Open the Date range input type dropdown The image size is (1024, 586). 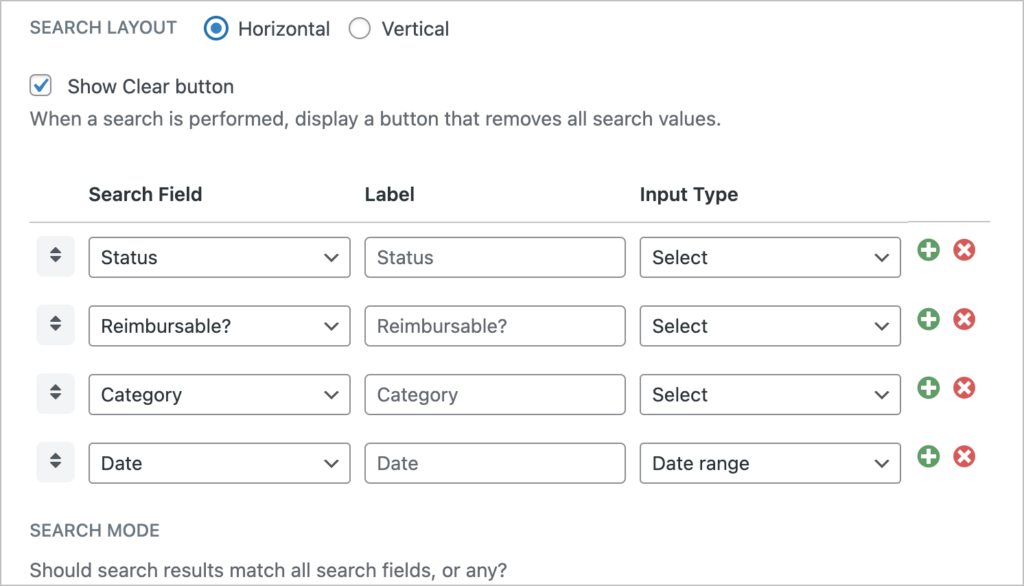(x=769, y=463)
